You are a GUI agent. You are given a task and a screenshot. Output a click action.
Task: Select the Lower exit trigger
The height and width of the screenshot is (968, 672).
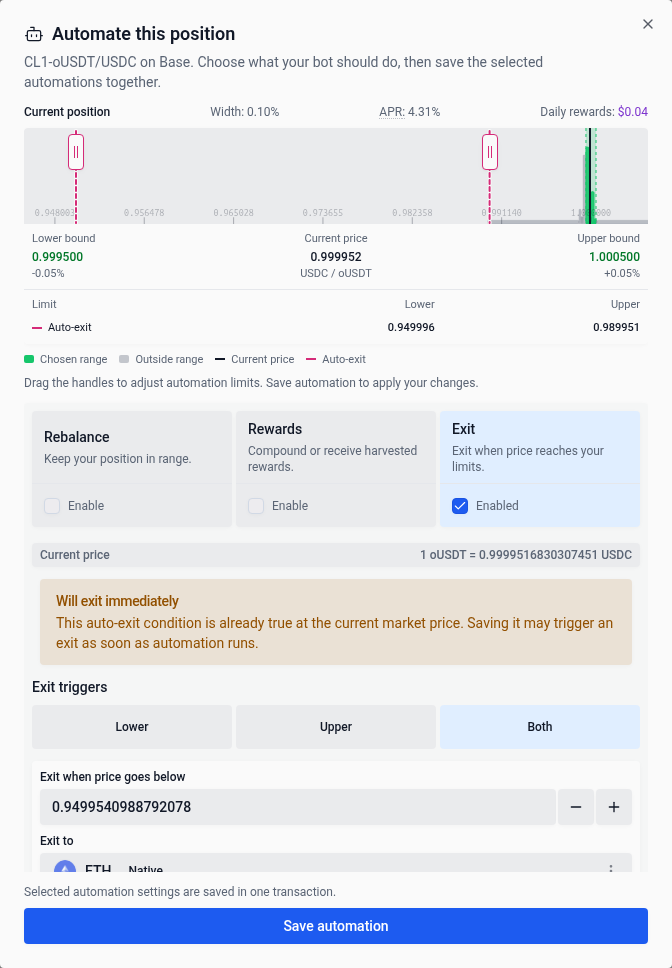[x=132, y=727]
